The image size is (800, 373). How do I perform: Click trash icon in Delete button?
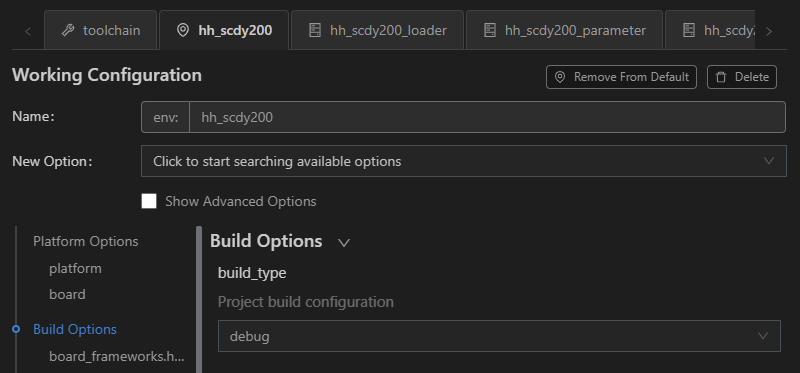721,77
